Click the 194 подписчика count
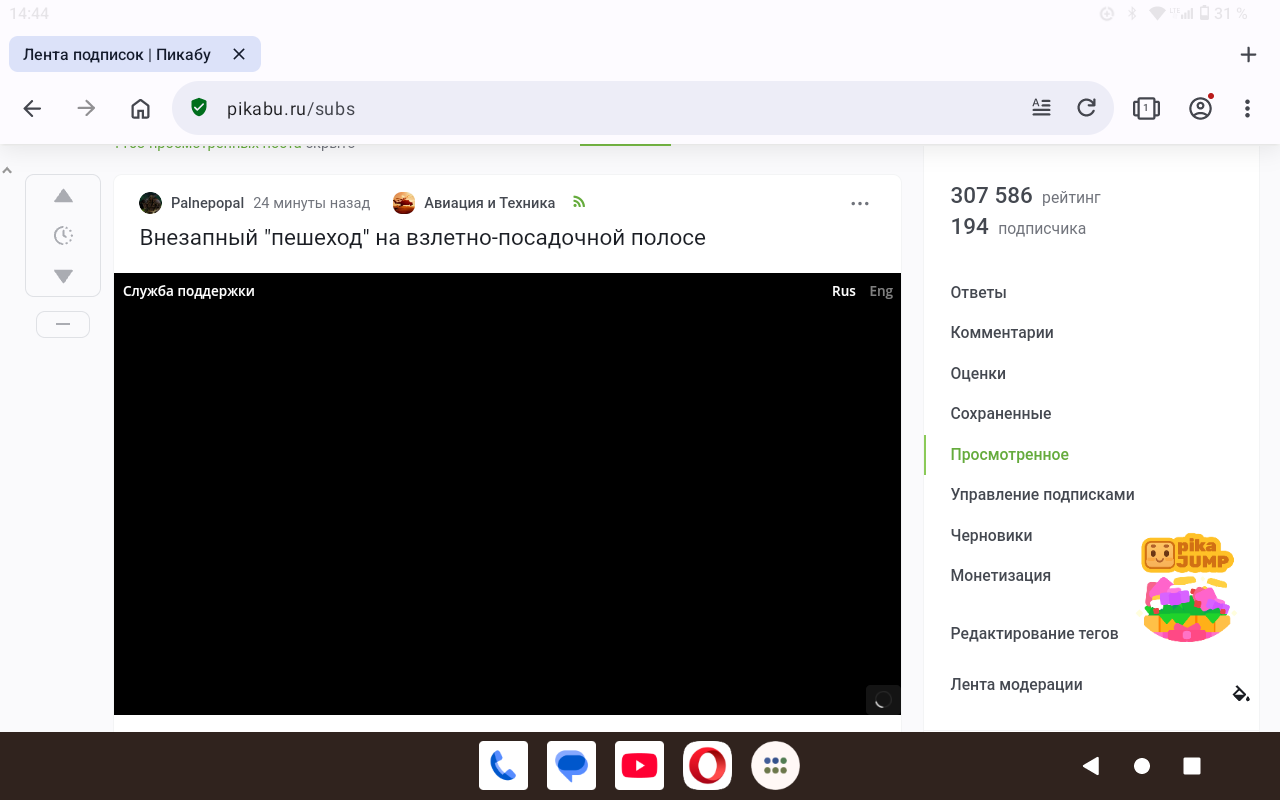The height and width of the screenshot is (800, 1280). coord(1018,227)
